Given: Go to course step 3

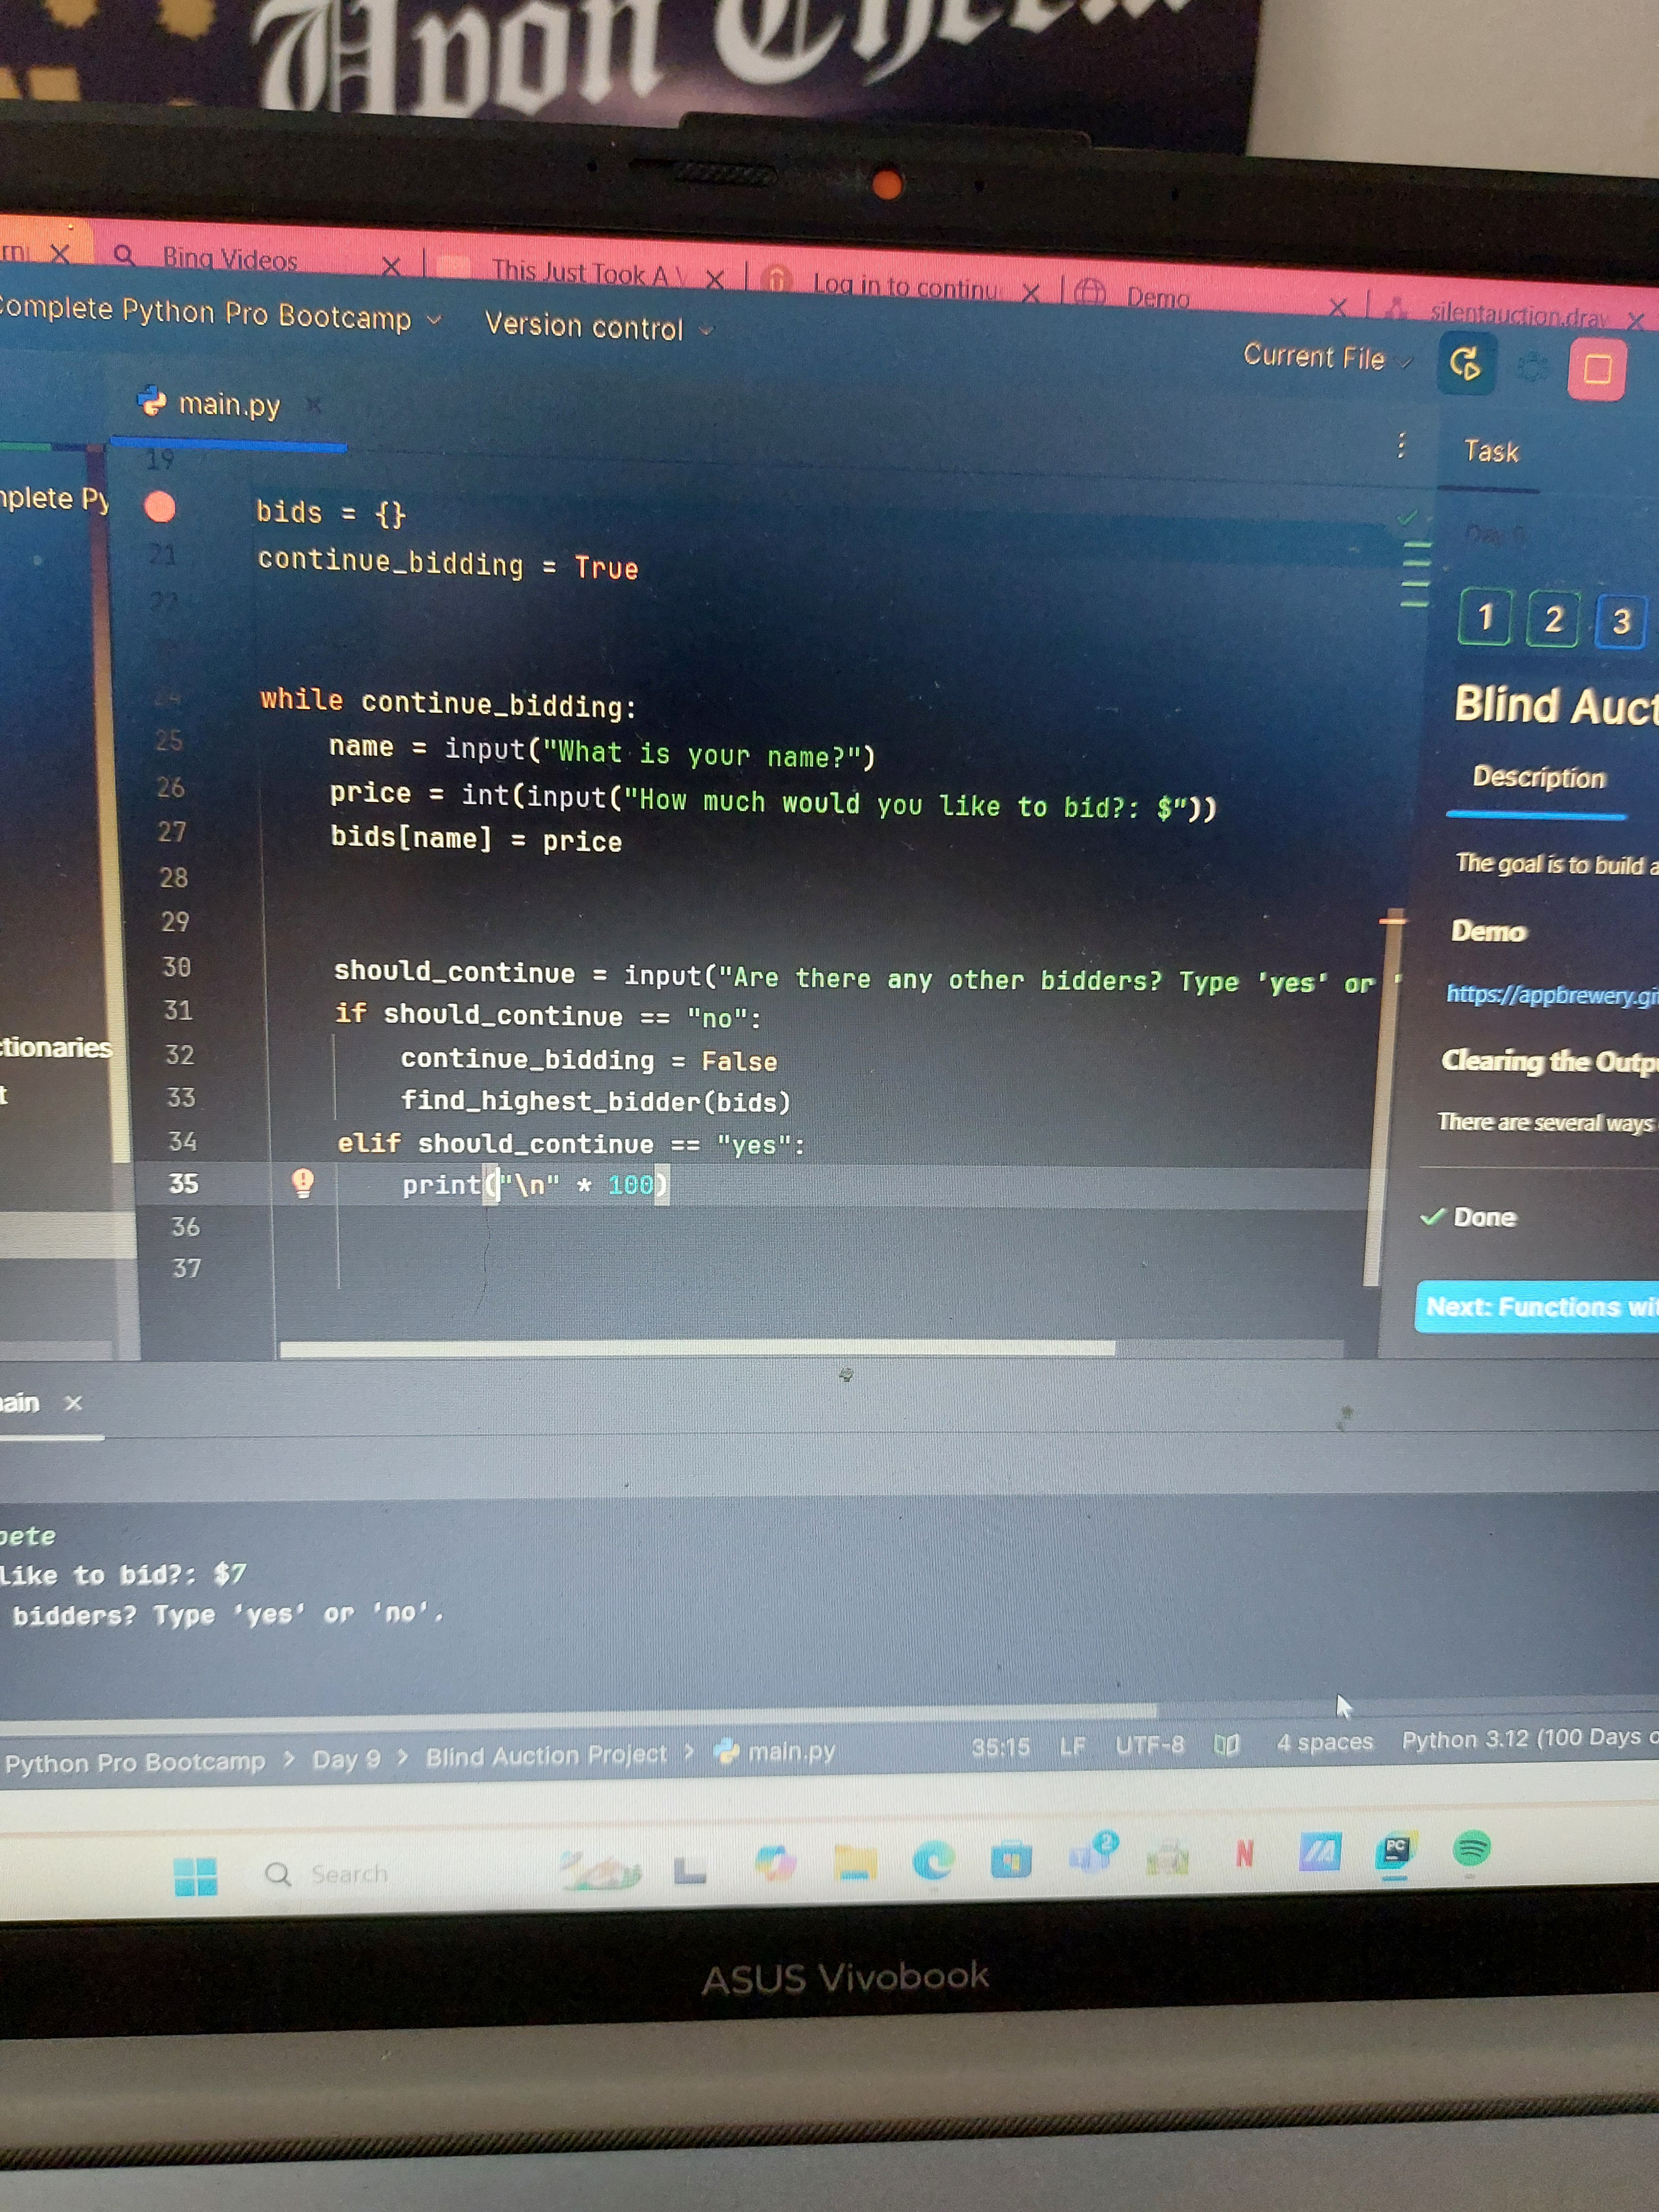Looking at the screenshot, I should coord(1621,622).
